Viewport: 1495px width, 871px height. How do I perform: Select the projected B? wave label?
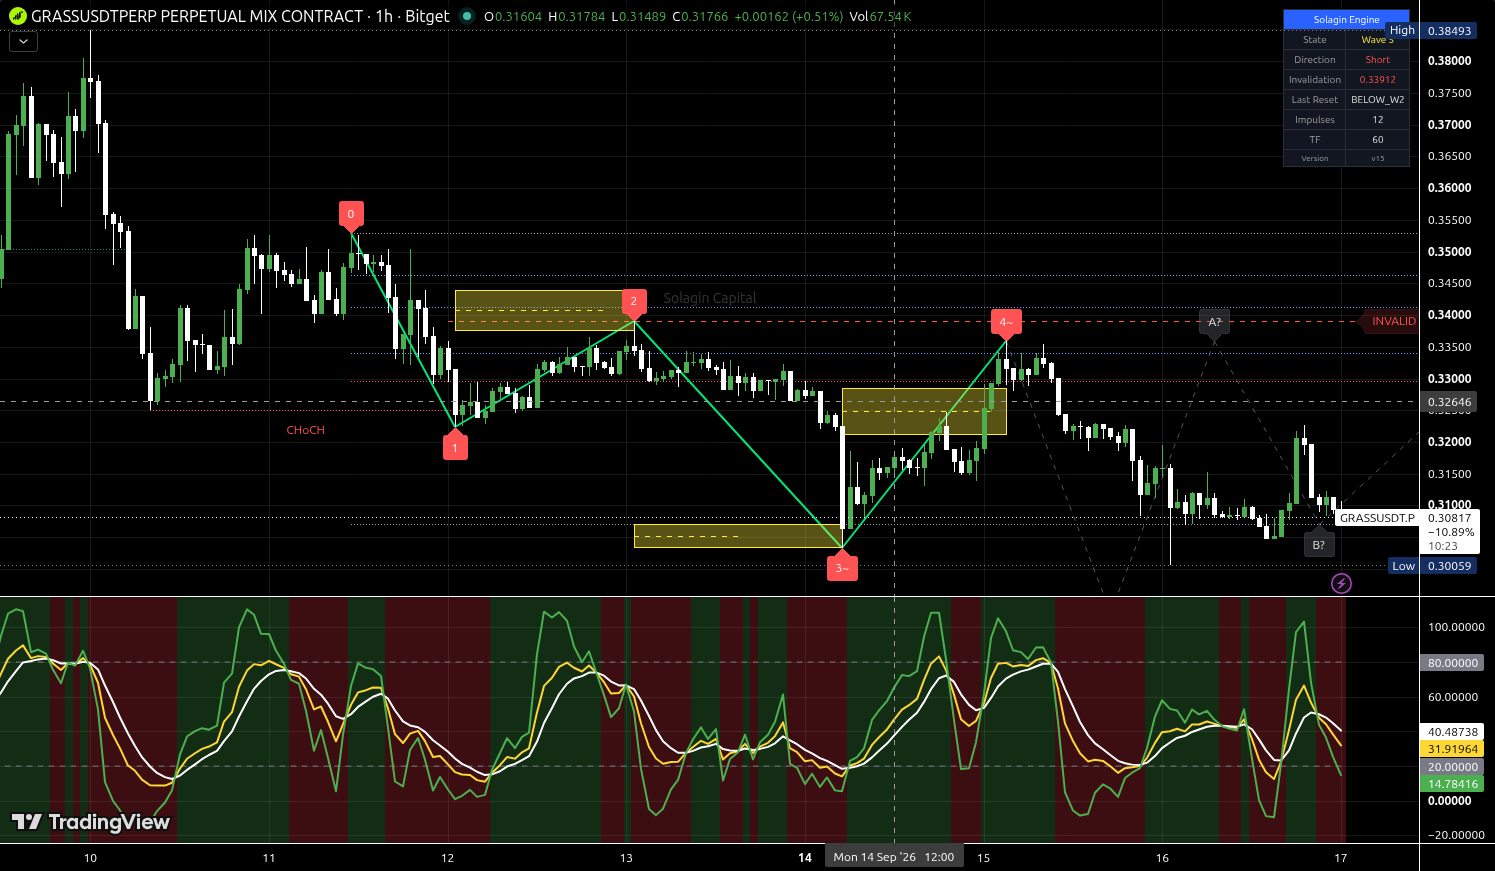(x=1319, y=545)
